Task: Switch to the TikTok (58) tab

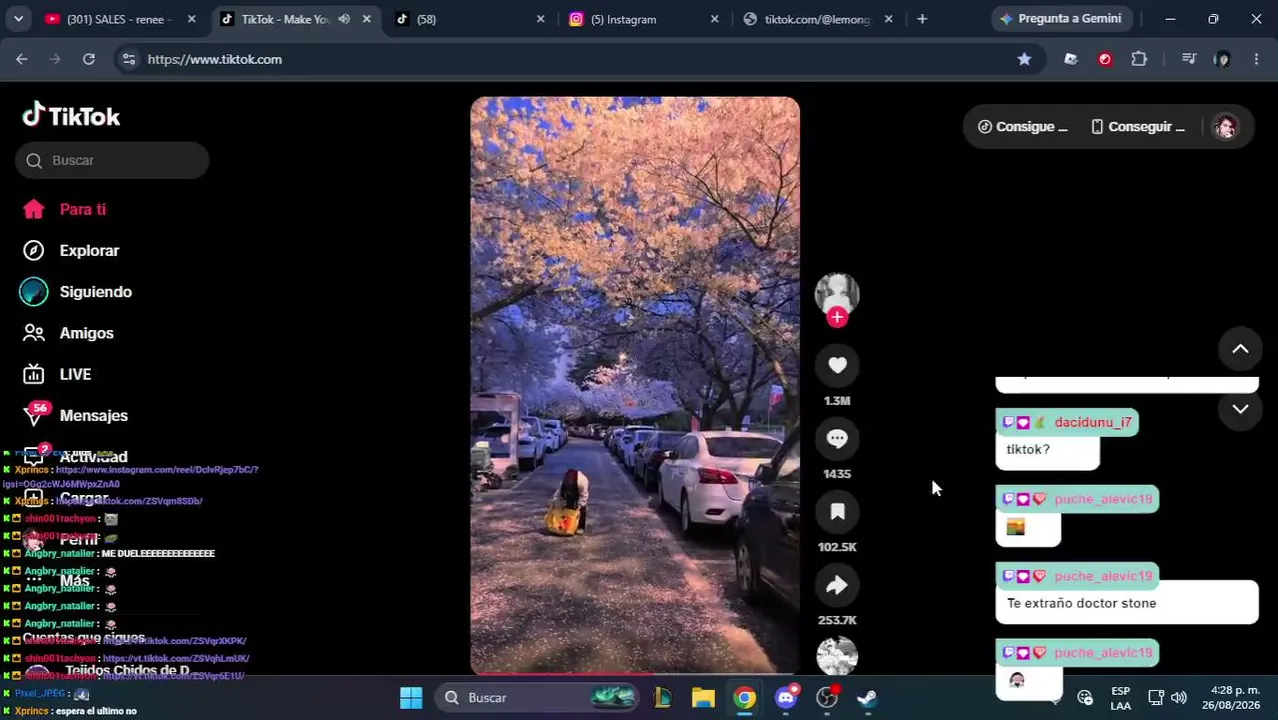Action: tap(470, 19)
